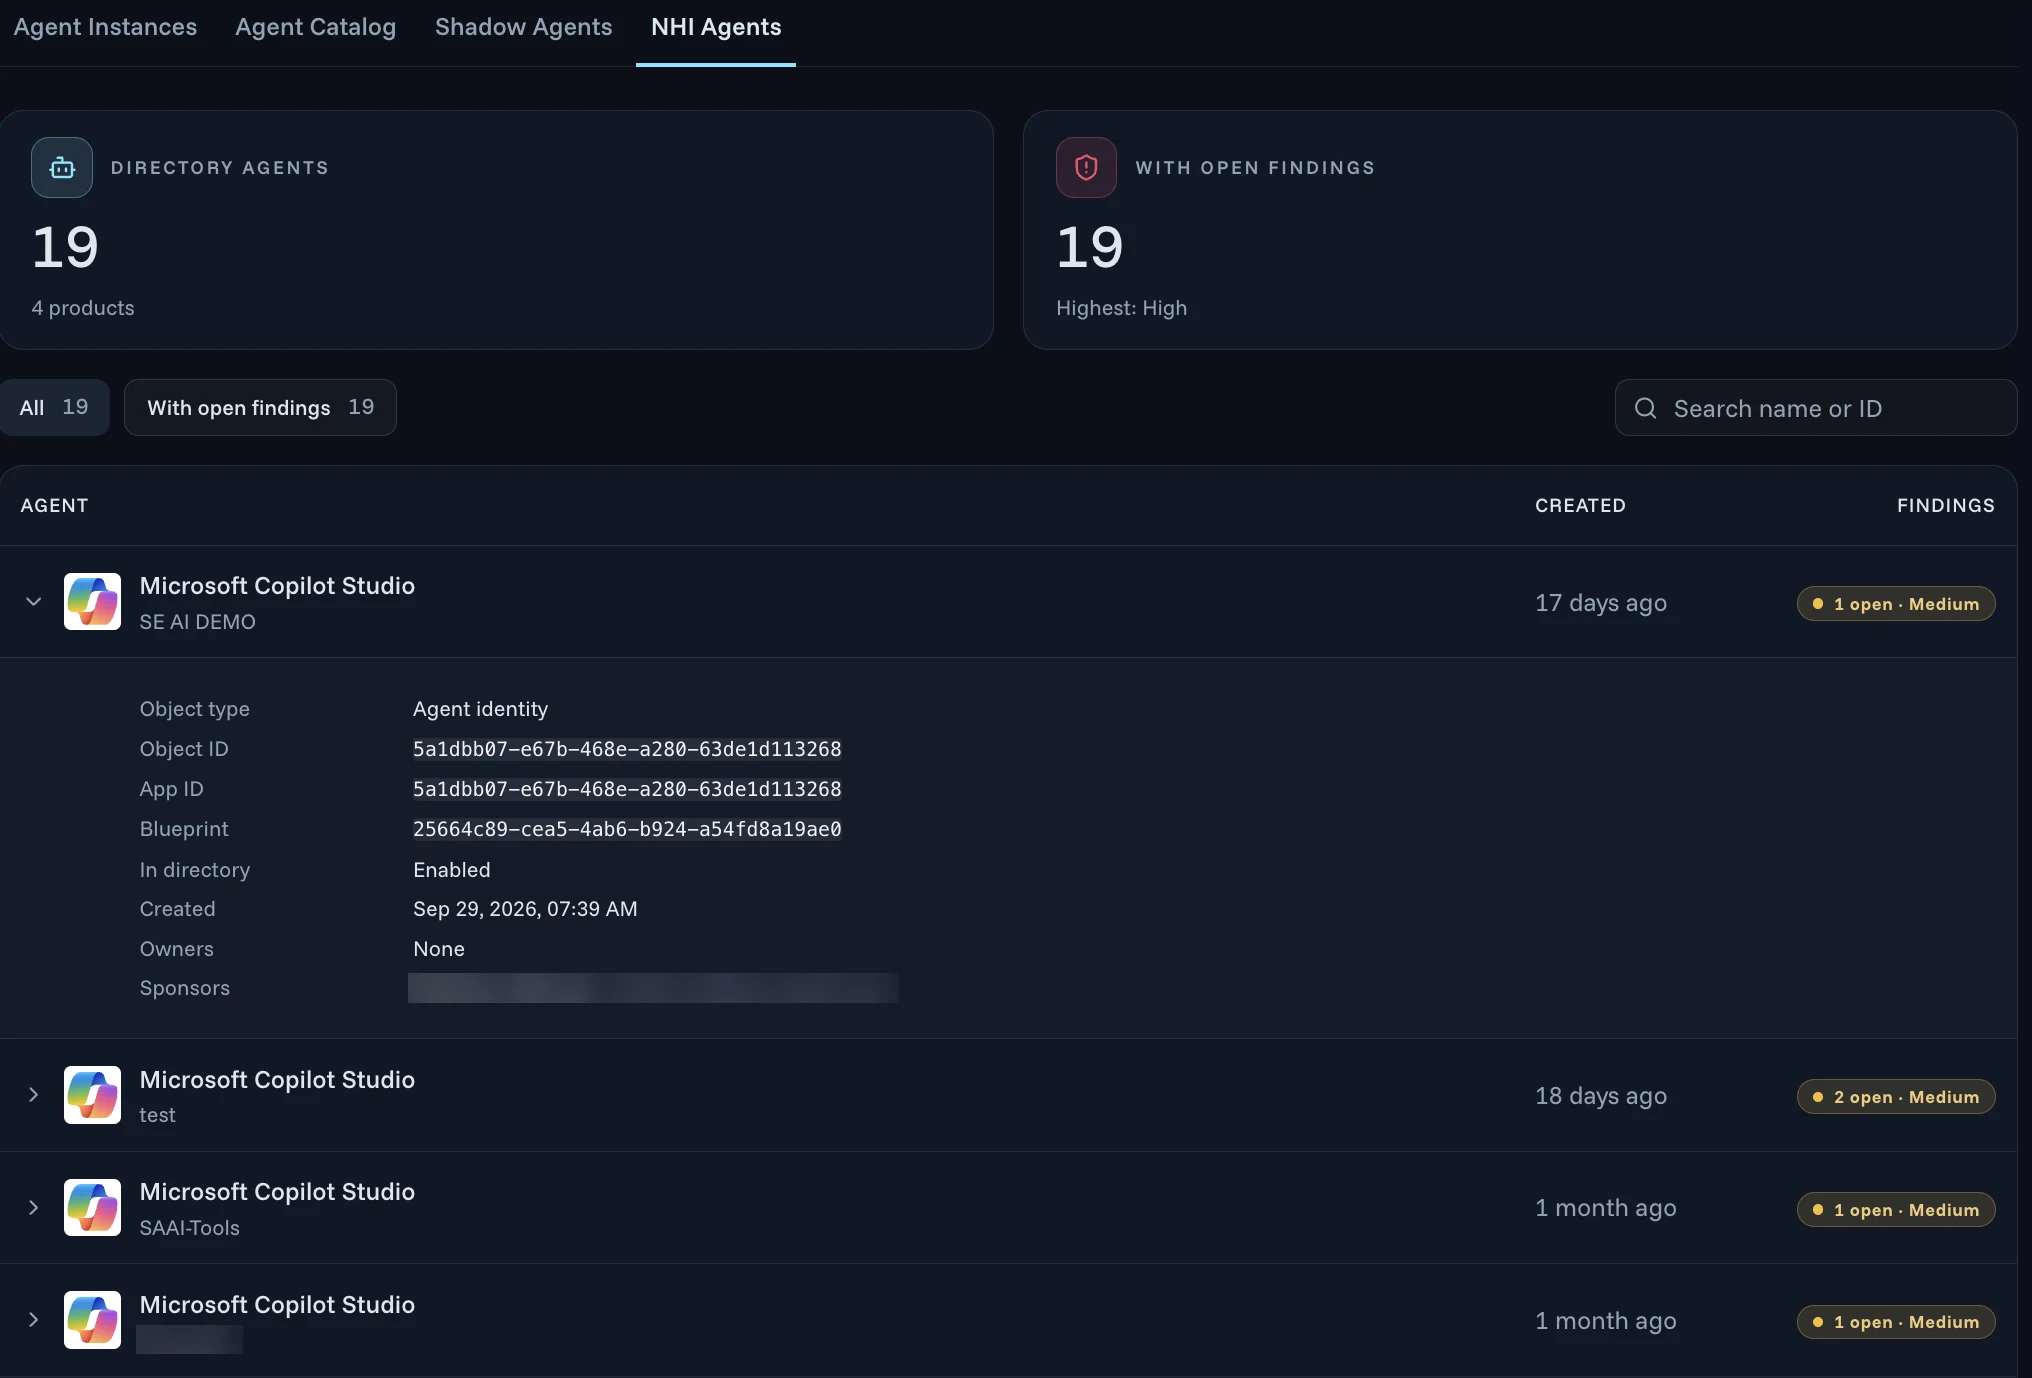Click the Open Findings shield icon
2032x1378 pixels.
click(x=1086, y=168)
